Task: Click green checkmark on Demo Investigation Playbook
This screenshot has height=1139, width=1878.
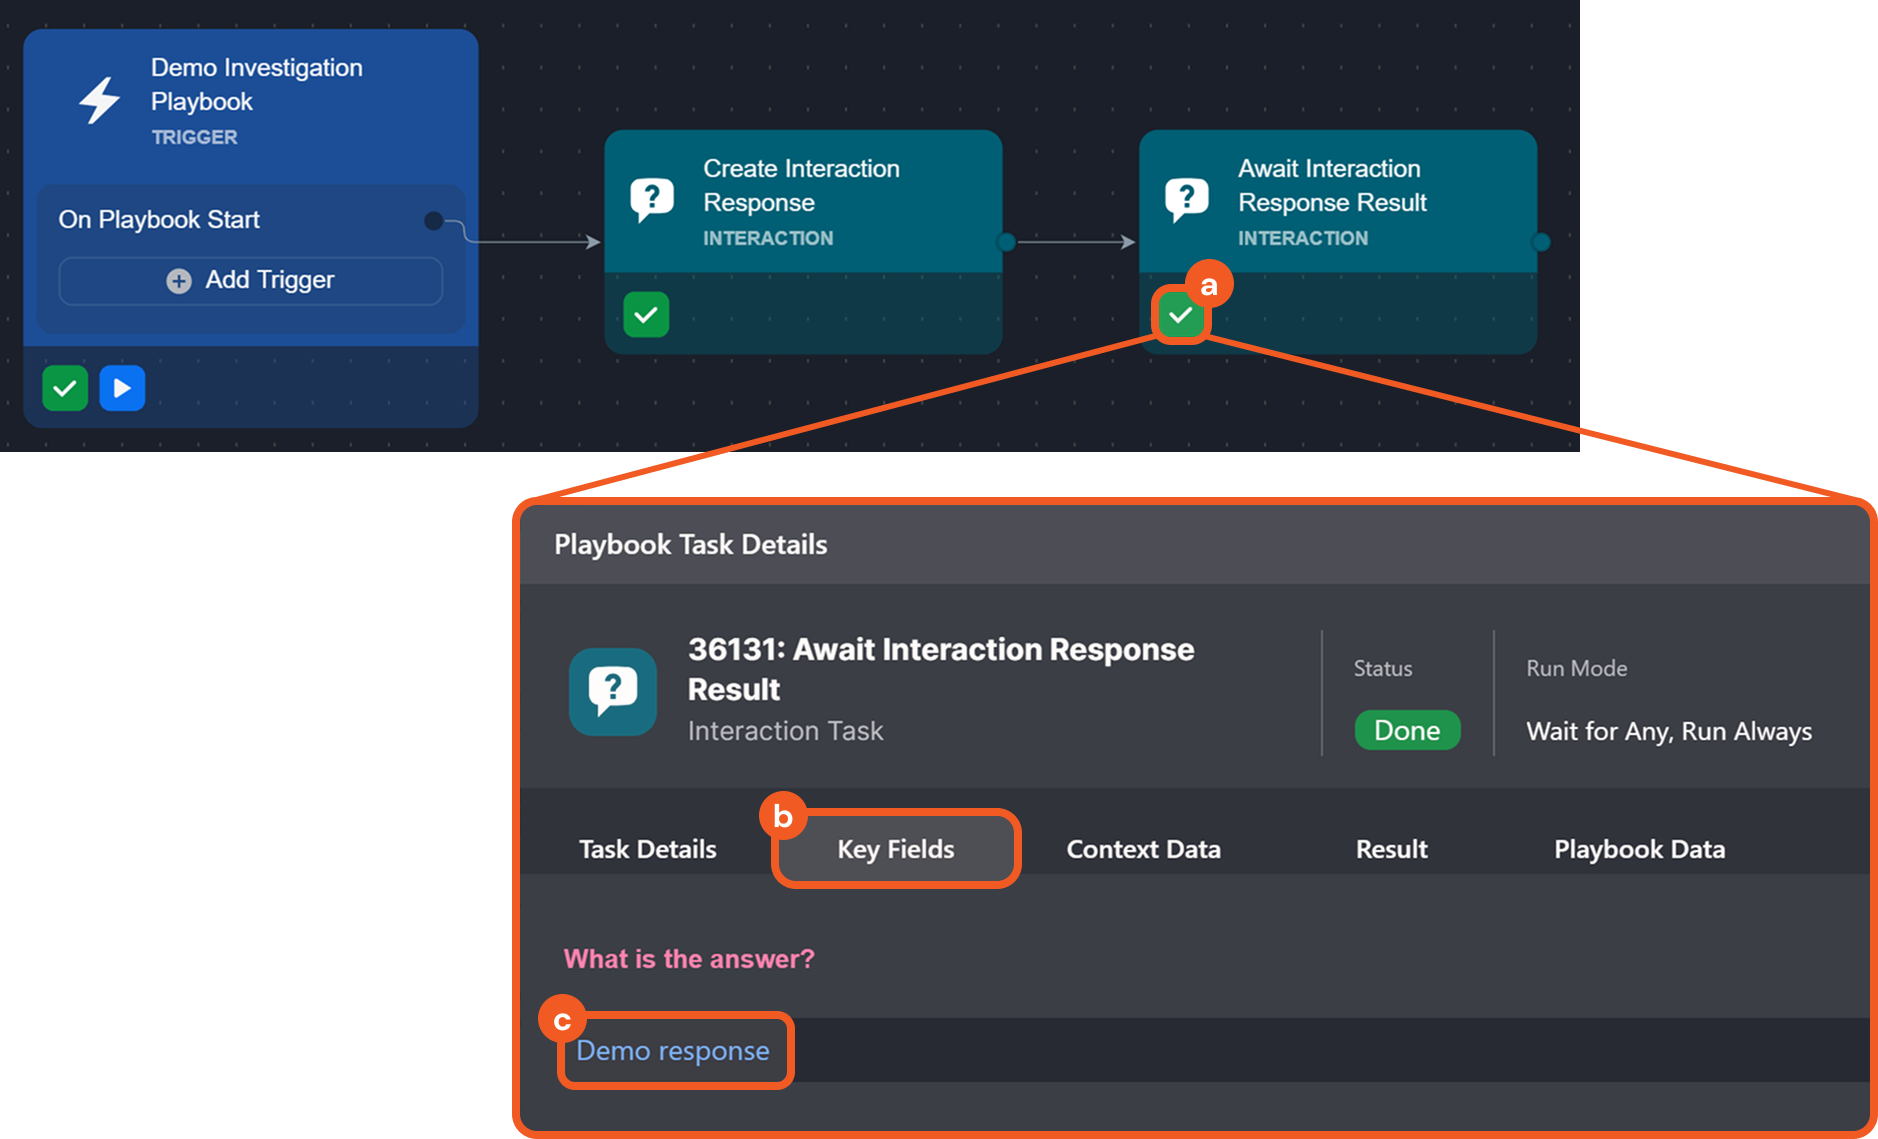Action: pos(65,388)
